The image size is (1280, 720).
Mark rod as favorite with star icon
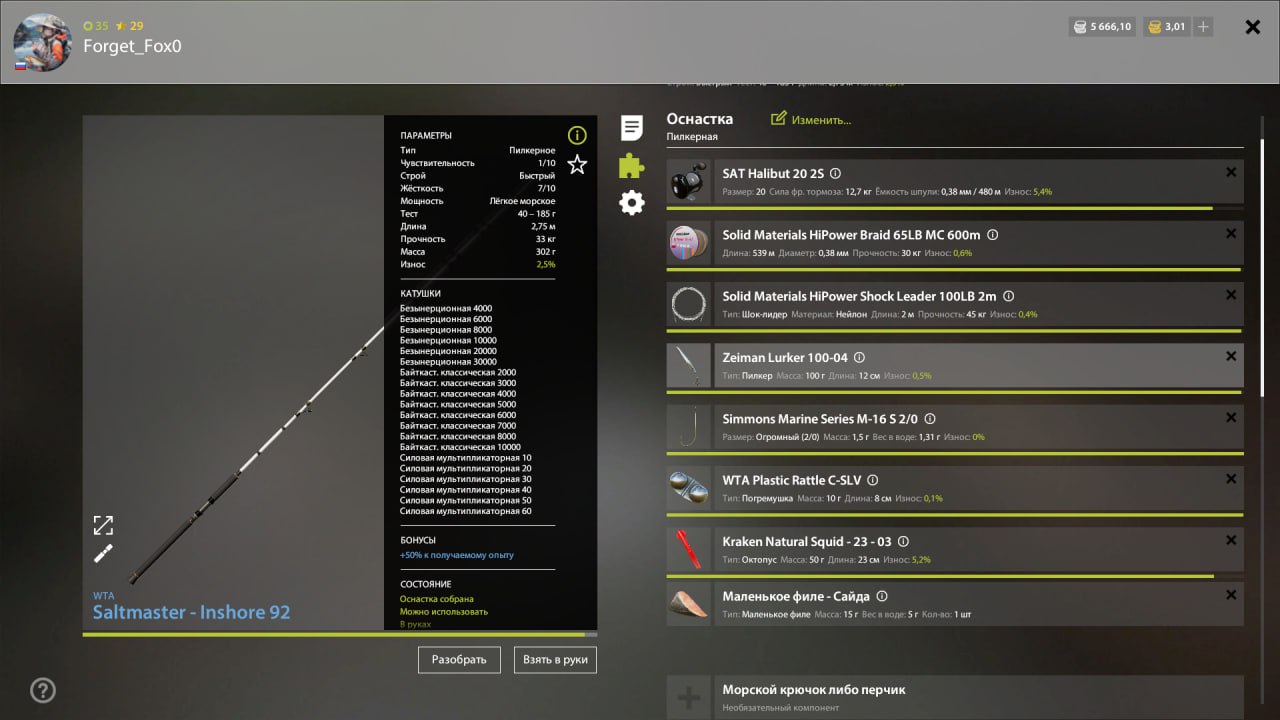coord(577,165)
